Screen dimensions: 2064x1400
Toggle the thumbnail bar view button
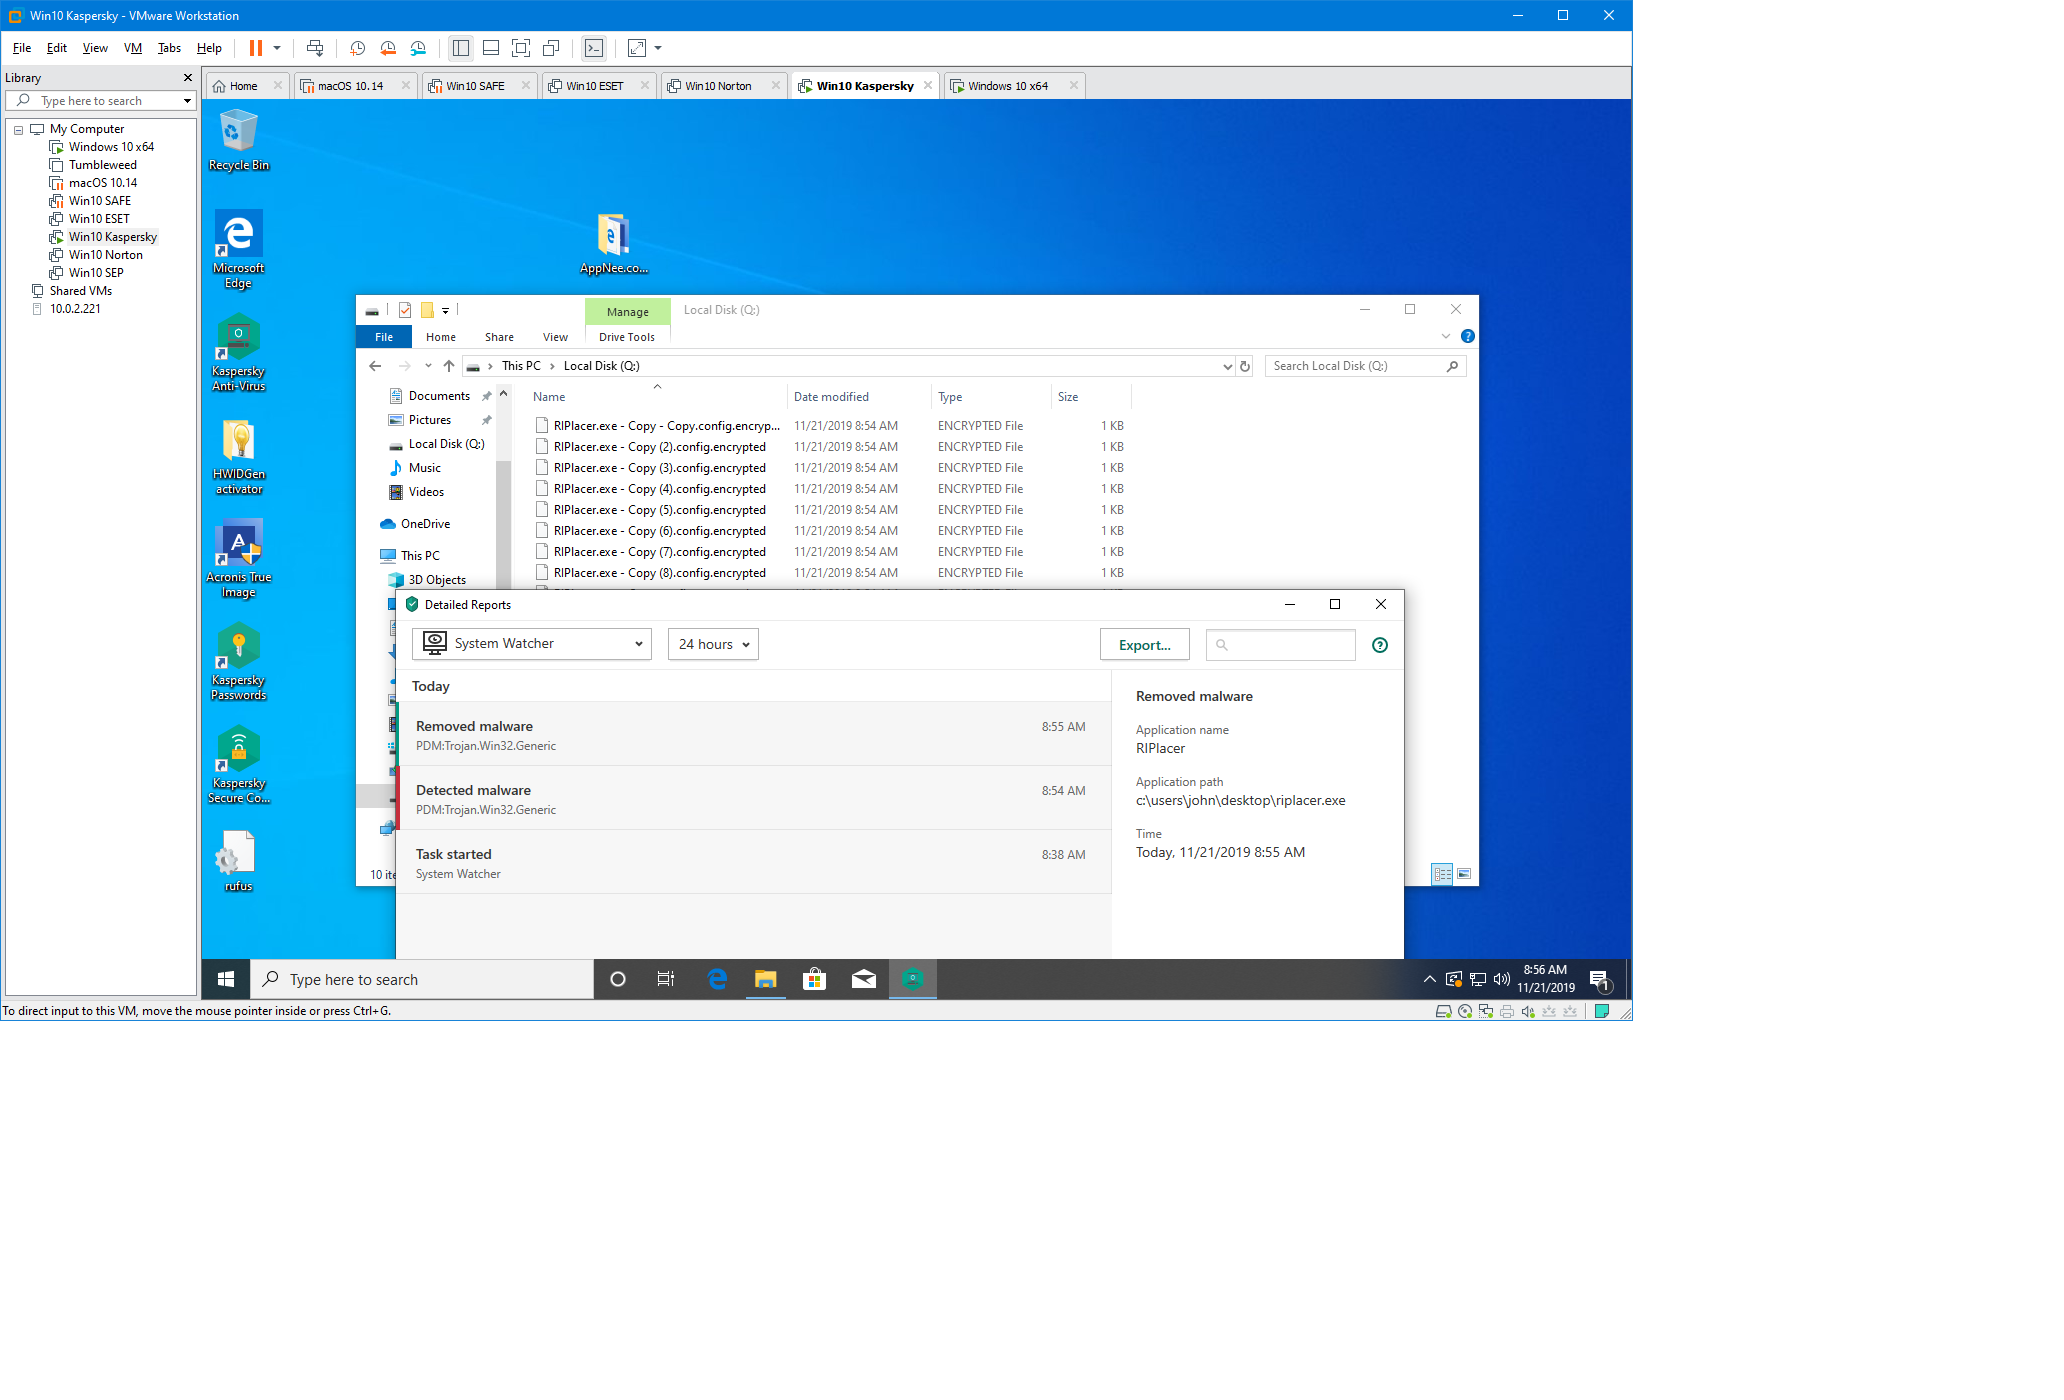491,48
